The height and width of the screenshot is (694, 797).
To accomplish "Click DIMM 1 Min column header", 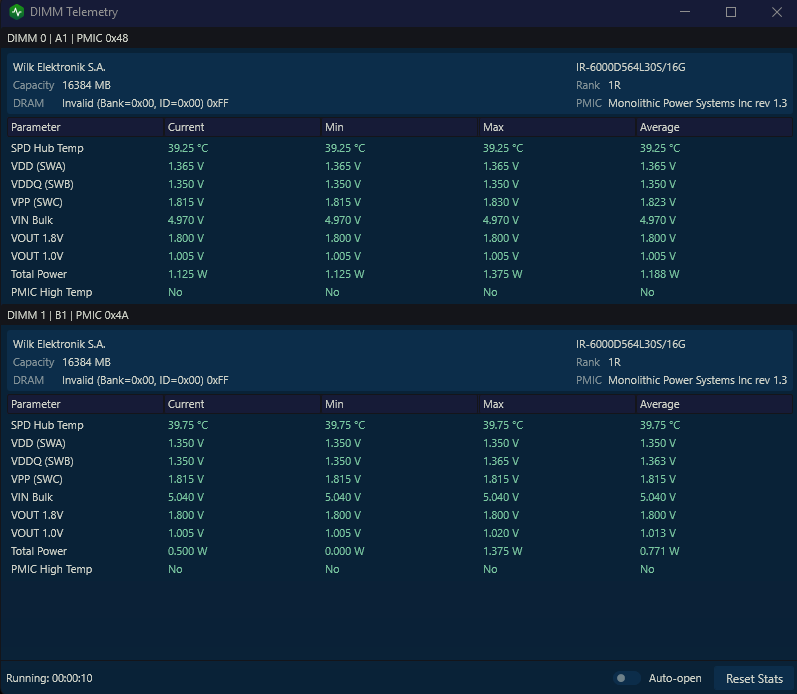I will pyautogui.click(x=400, y=404).
